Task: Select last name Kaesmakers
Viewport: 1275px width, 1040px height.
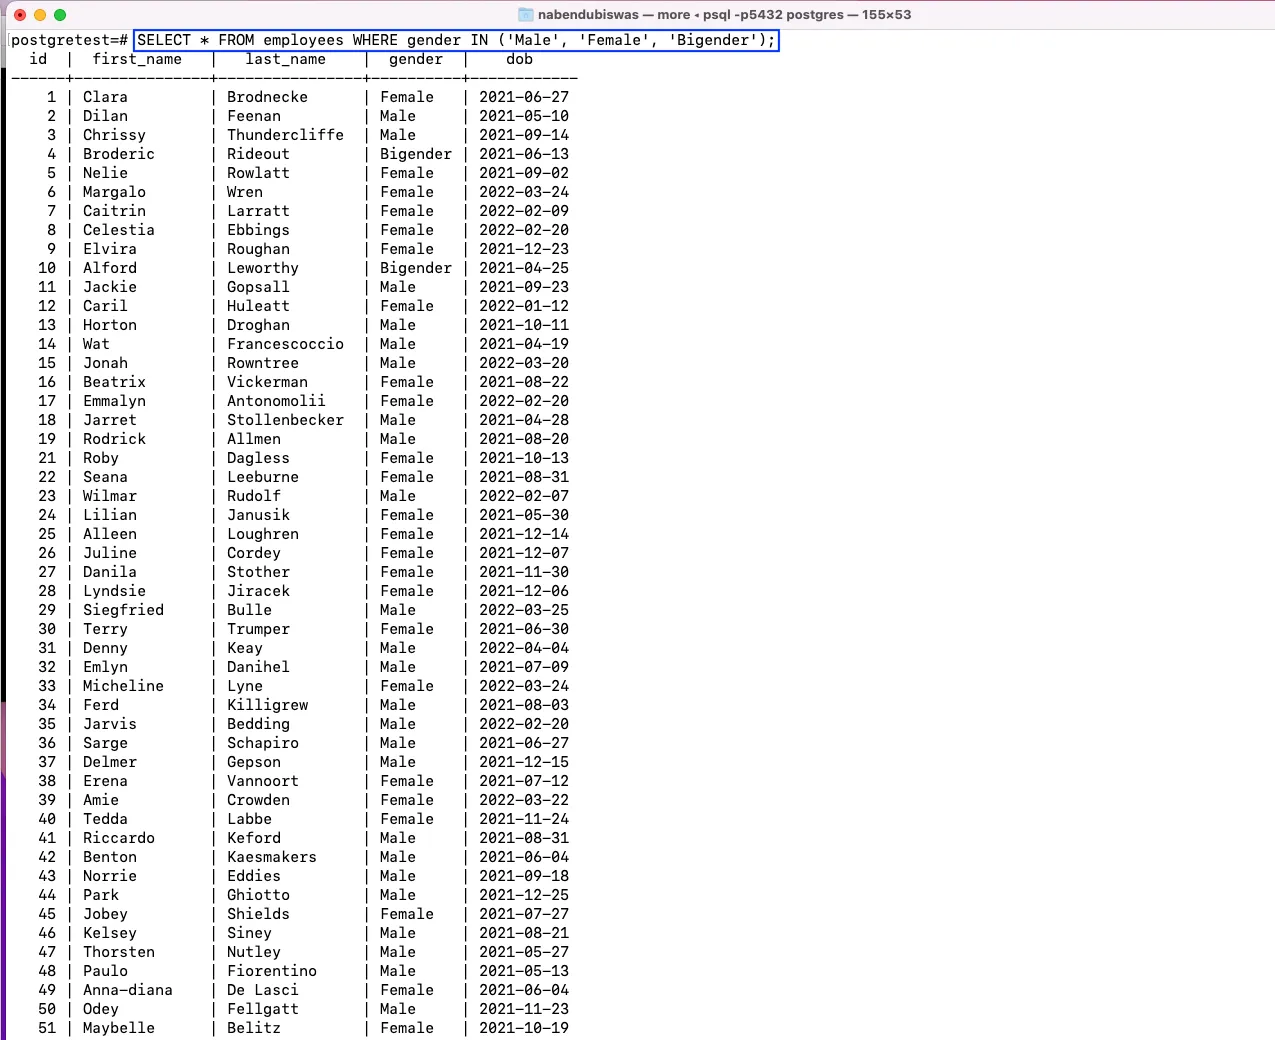Action: (x=272, y=857)
